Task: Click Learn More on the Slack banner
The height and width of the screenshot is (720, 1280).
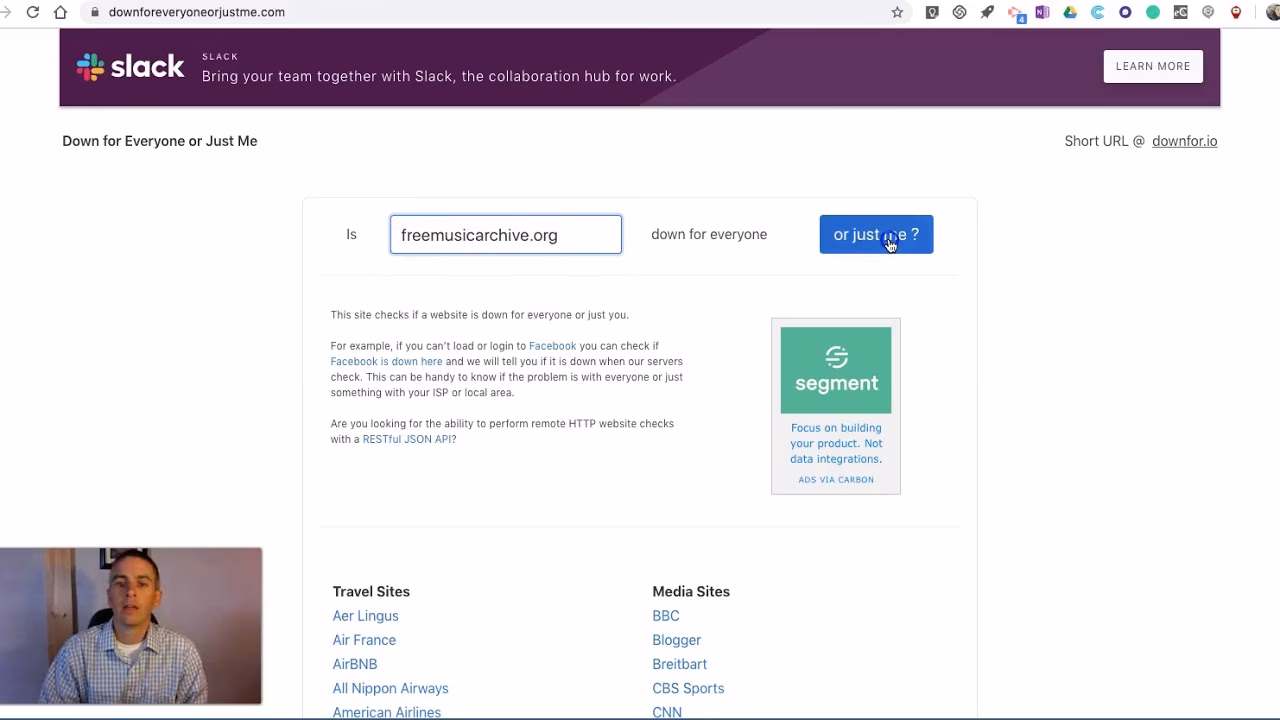Action: [1153, 66]
